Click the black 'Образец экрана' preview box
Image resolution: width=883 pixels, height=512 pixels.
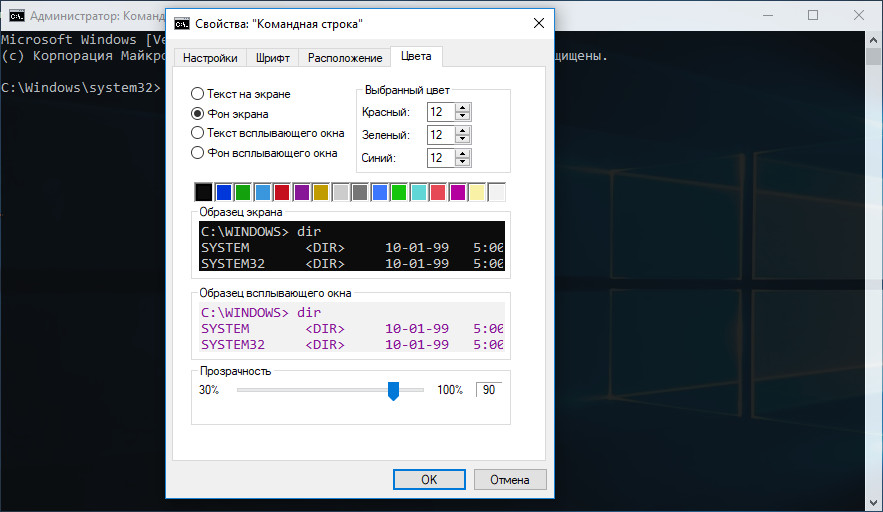pyautogui.click(x=352, y=246)
